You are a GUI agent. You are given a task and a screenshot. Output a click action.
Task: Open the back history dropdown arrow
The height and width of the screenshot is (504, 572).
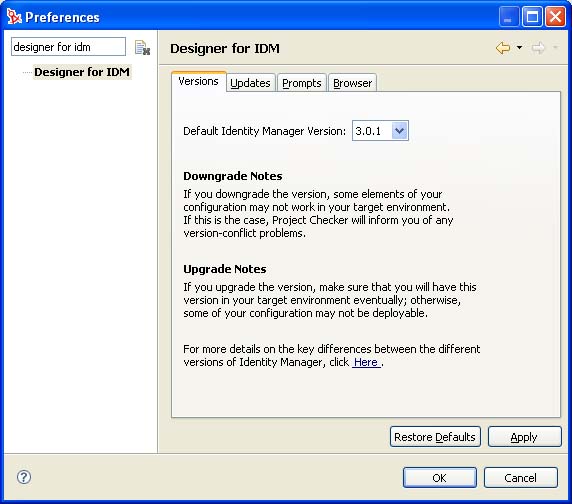(519, 47)
